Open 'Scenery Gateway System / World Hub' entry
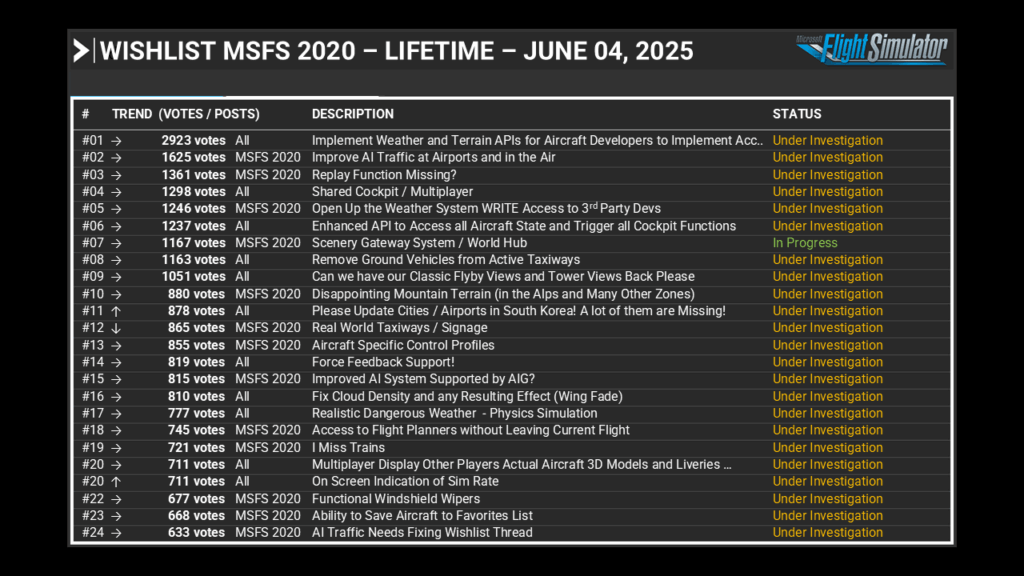 click(419, 243)
